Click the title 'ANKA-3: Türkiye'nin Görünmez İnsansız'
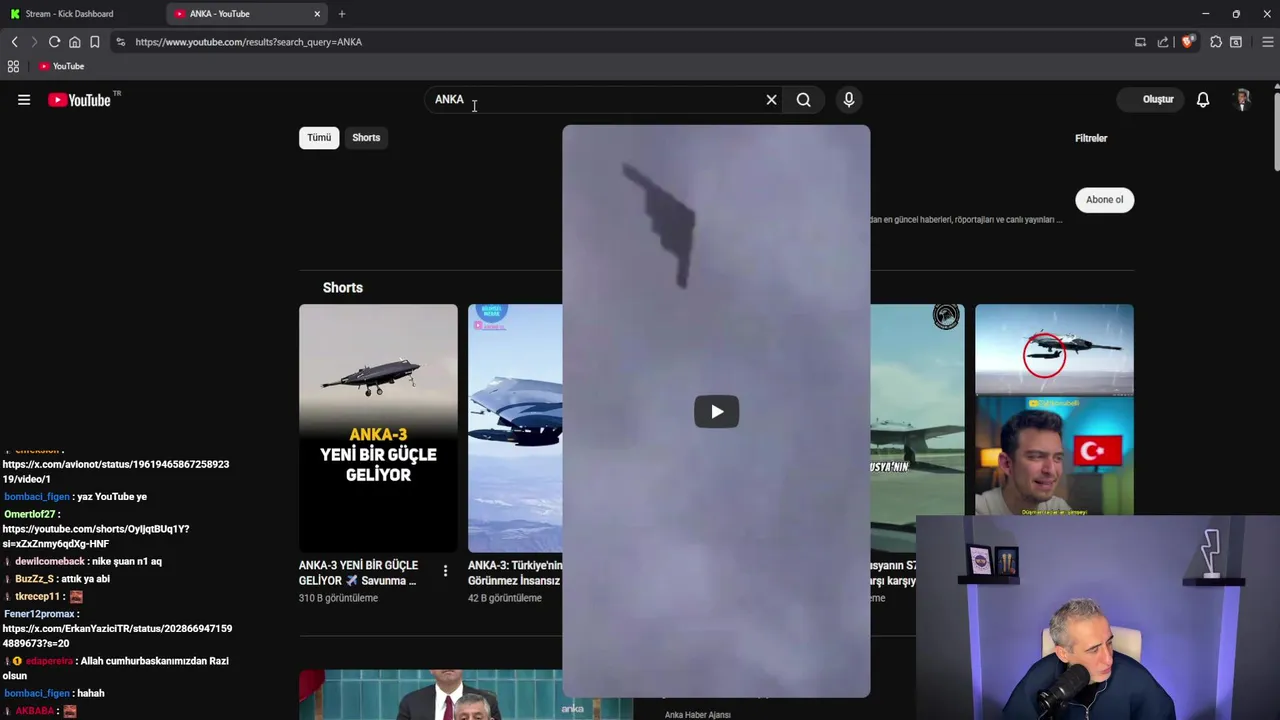The height and width of the screenshot is (720, 1280). [515, 573]
